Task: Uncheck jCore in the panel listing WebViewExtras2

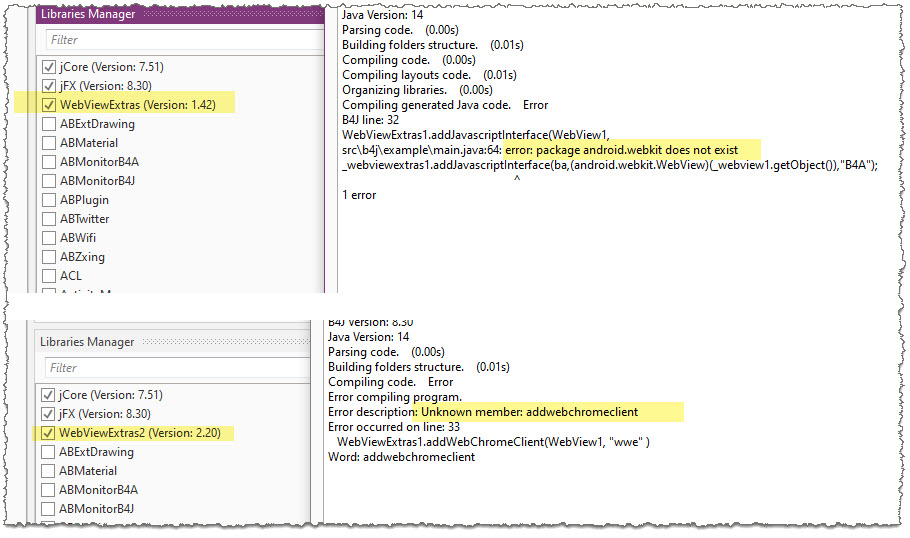Action: 48,395
